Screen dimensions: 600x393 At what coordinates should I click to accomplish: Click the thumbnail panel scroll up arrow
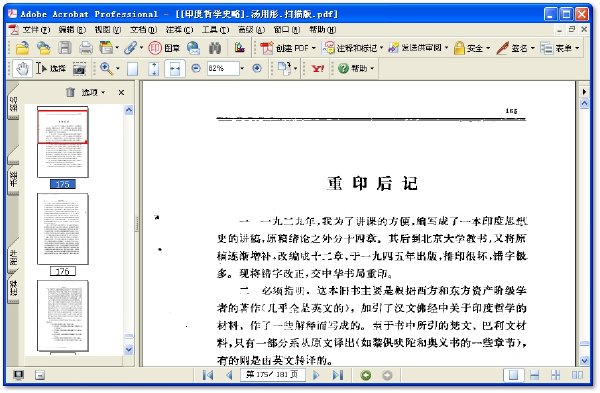(129, 110)
